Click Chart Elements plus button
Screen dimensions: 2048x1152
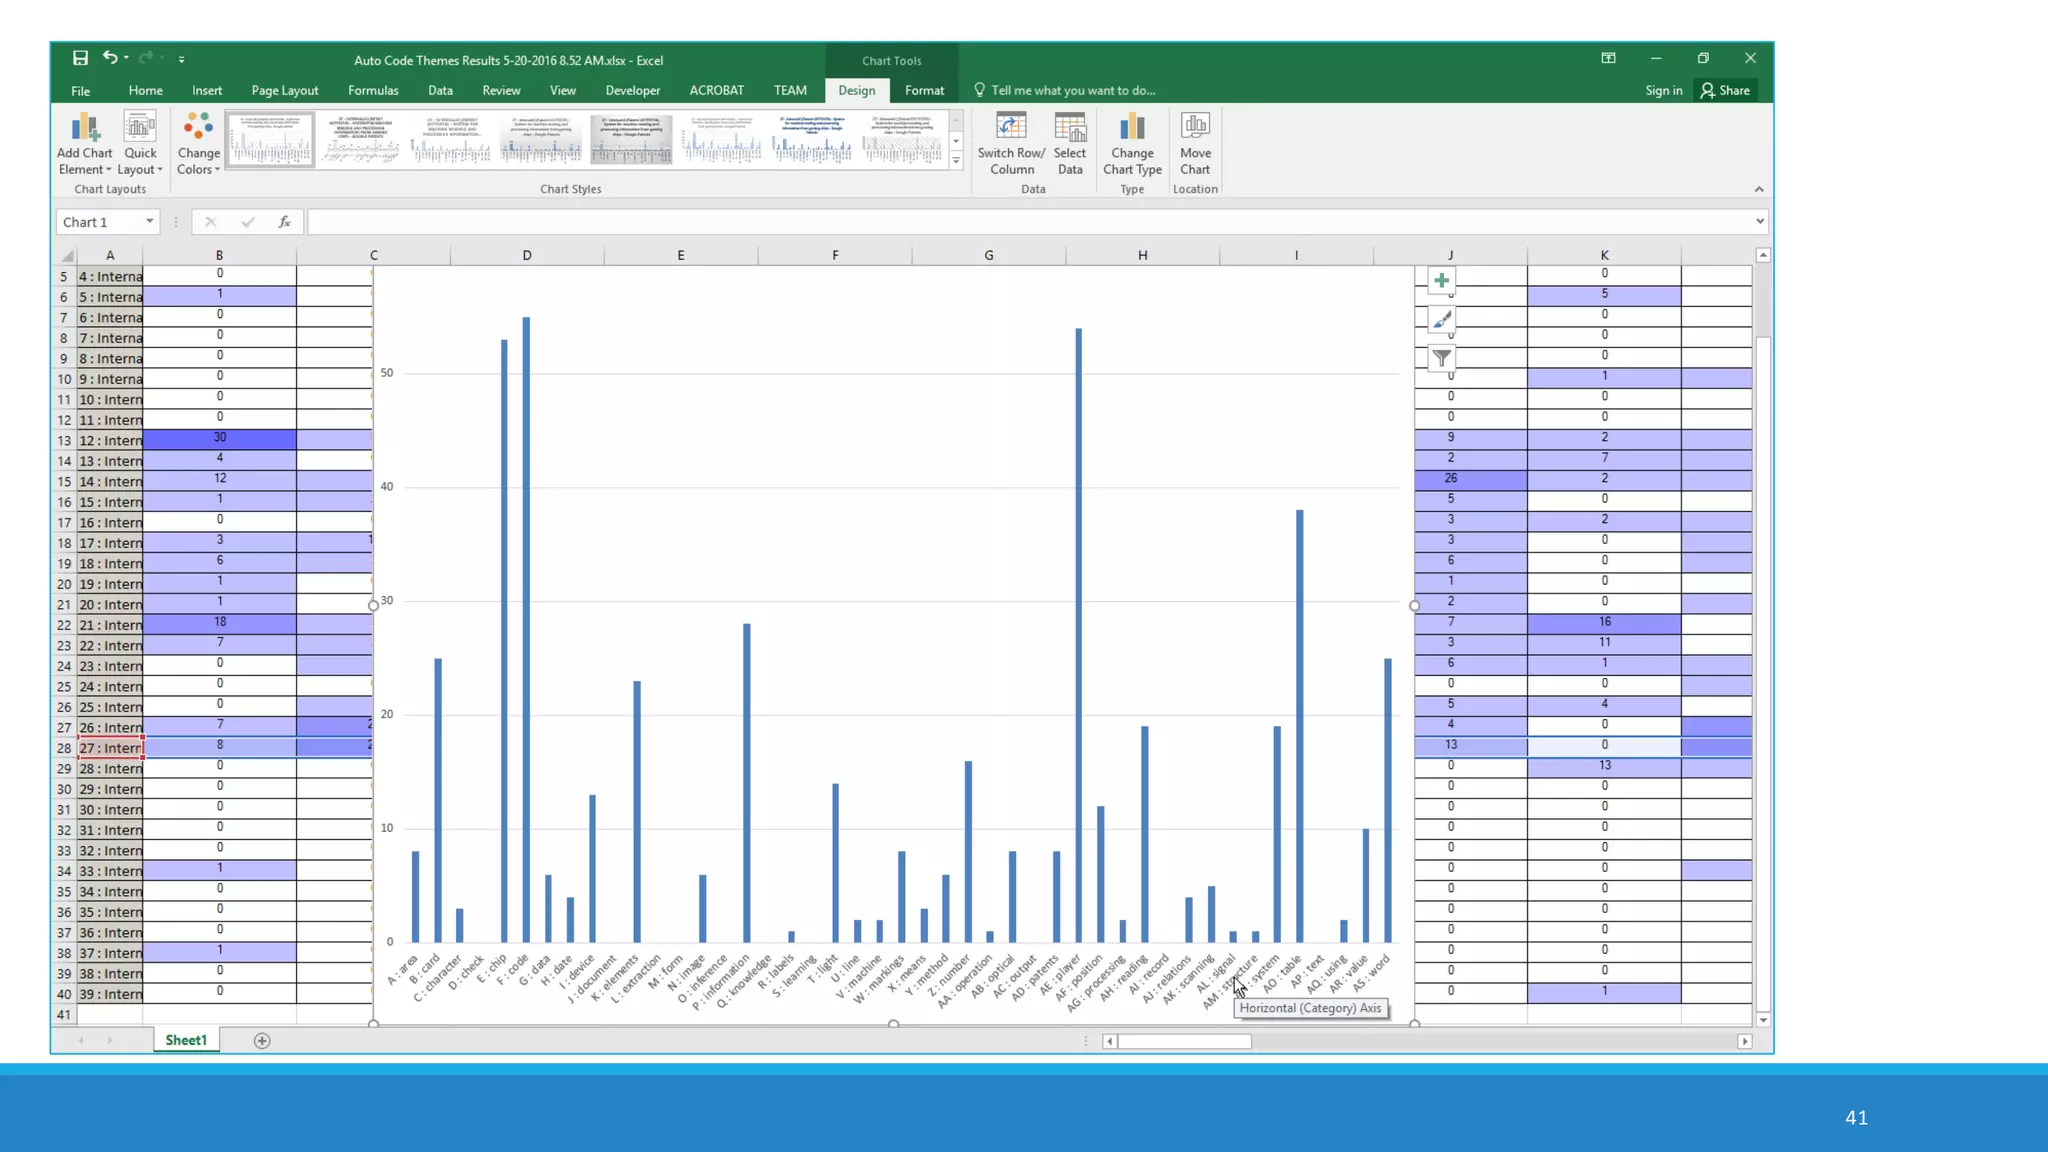1441,281
